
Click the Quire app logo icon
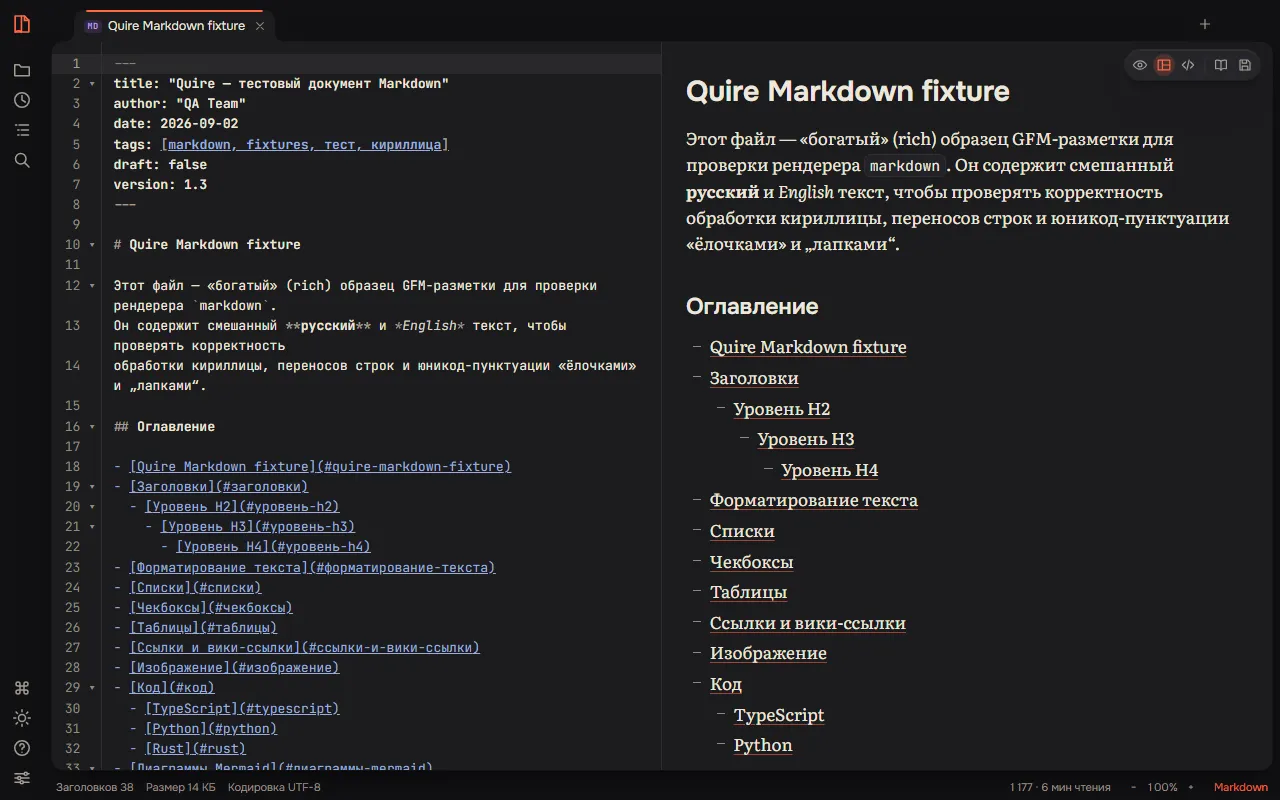tap(22, 24)
